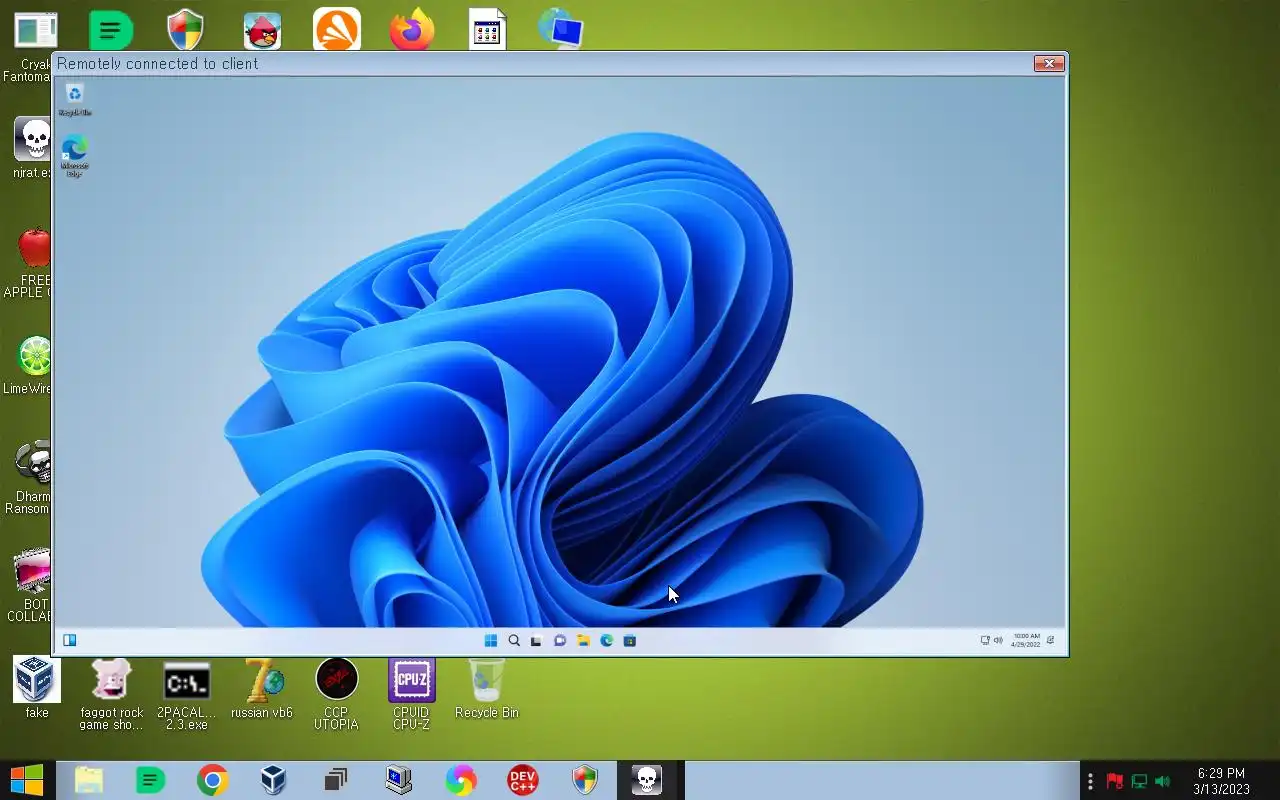The width and height of the screenshot is (1280, 800).
Task: Select the 2PACAL 2.3.exe desktop icon
Action: (187, 695)
